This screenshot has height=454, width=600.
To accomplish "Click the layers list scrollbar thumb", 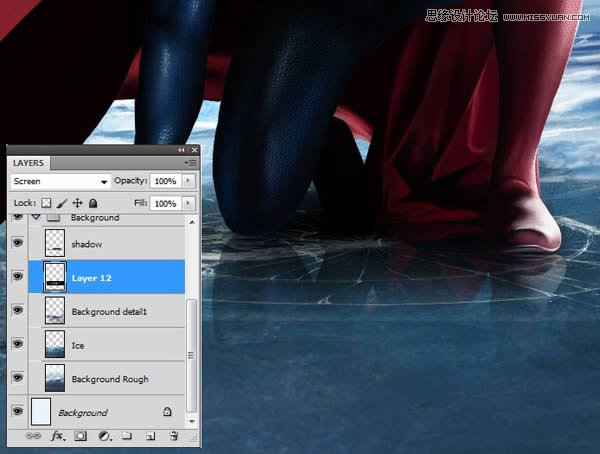I will [192, 355].
